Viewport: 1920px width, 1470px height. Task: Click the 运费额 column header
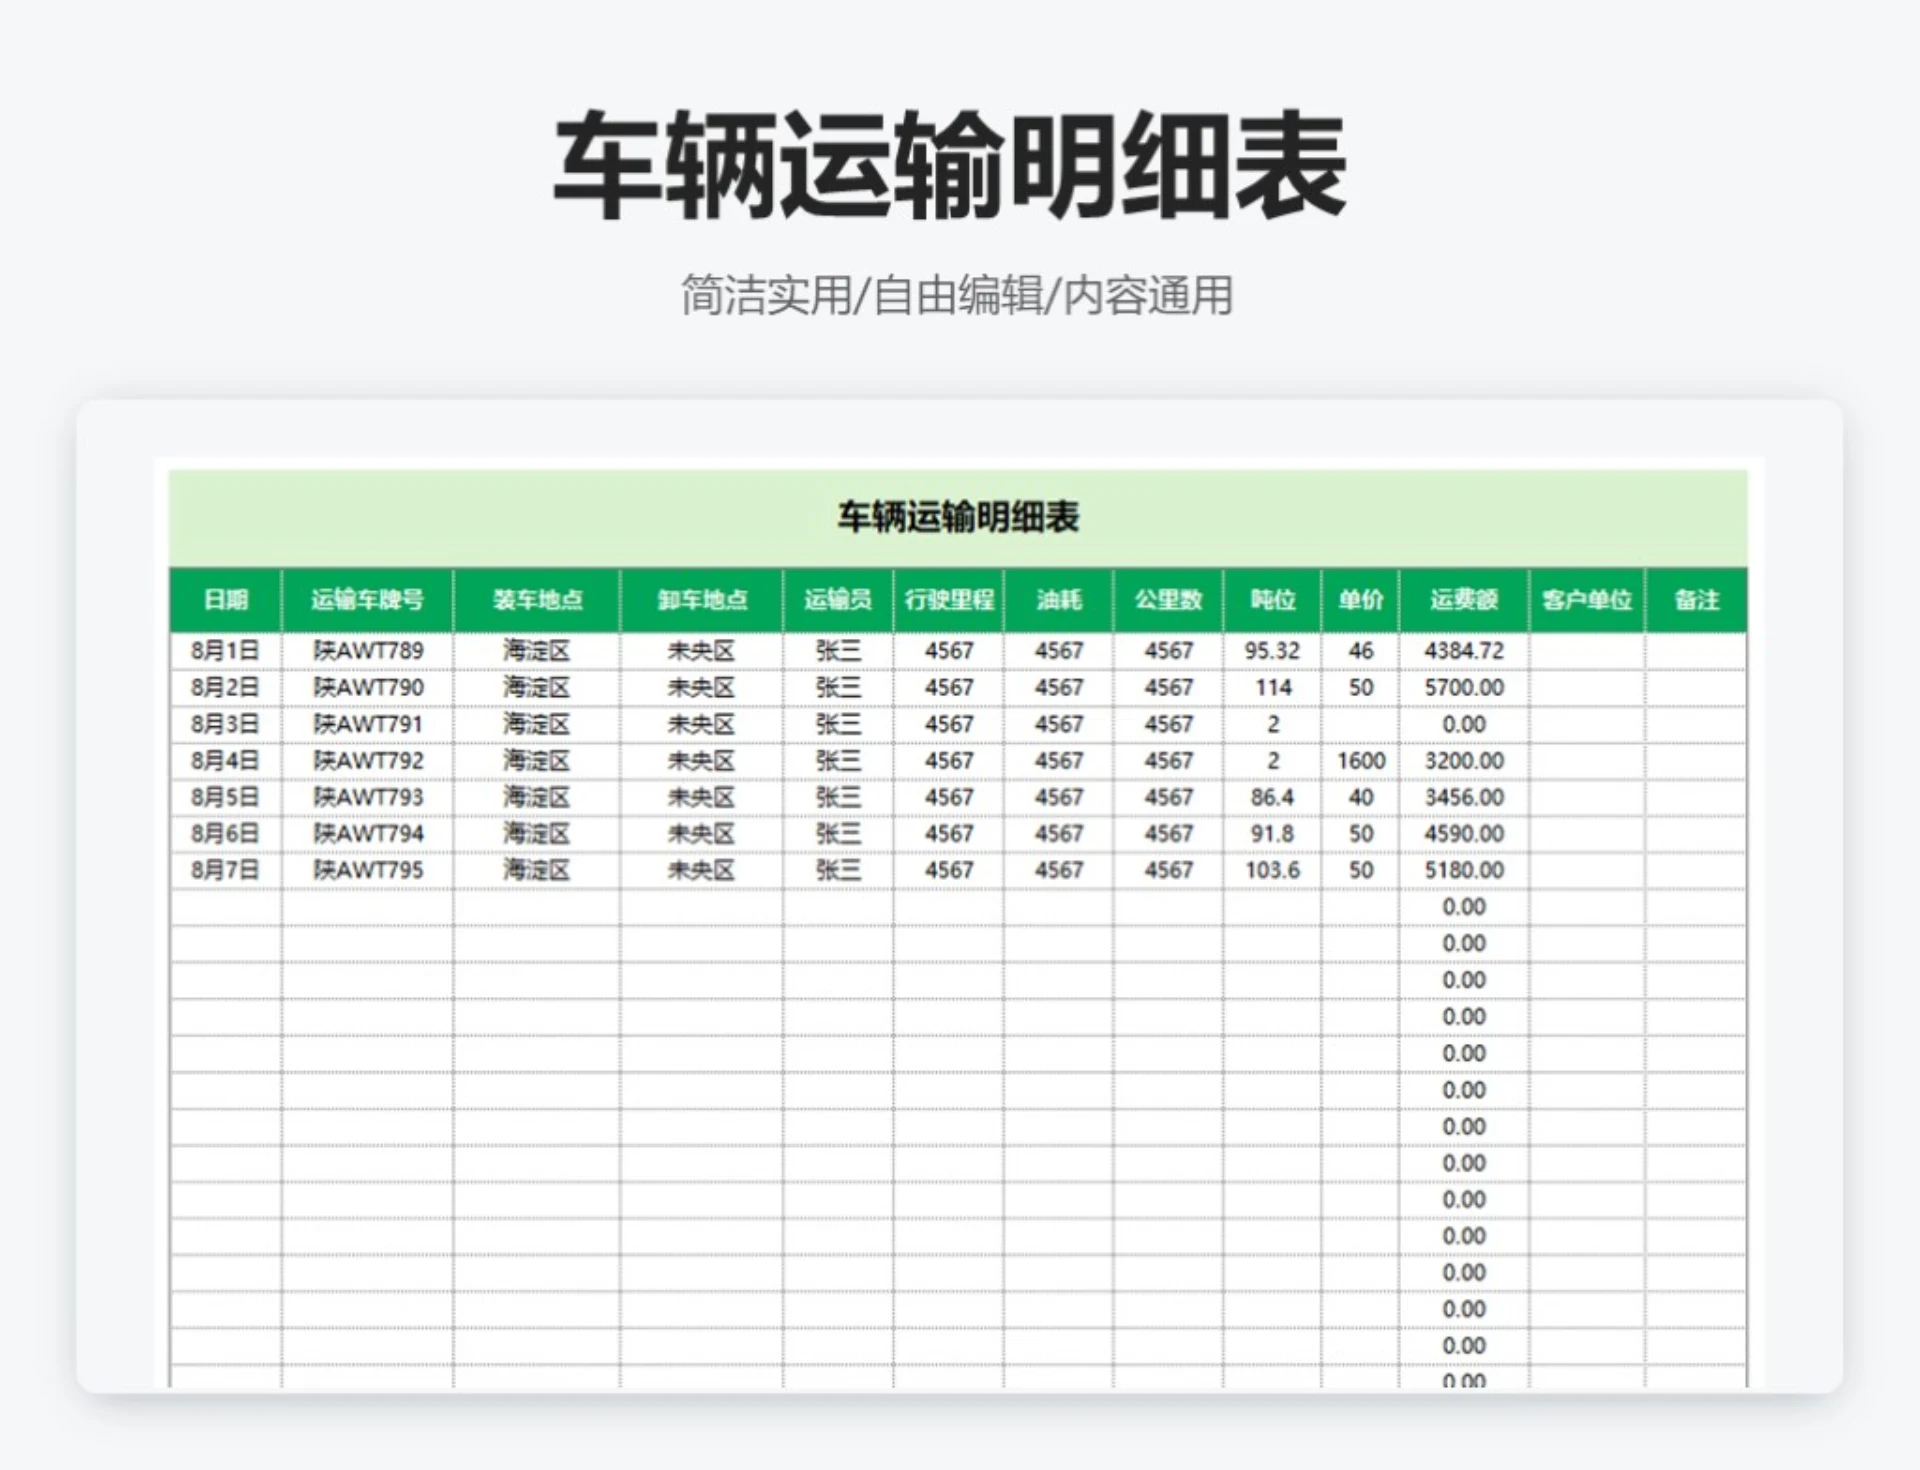coord(1464,600)
